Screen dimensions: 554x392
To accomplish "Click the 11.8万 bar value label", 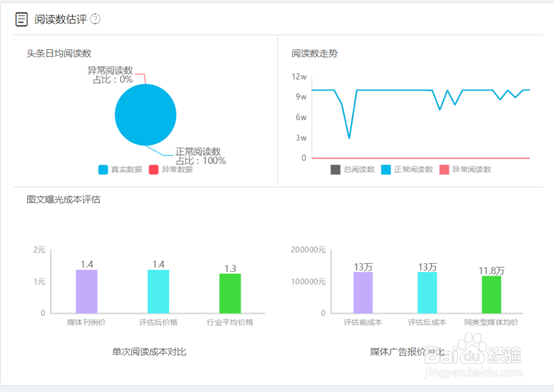I will pos(491,271).
